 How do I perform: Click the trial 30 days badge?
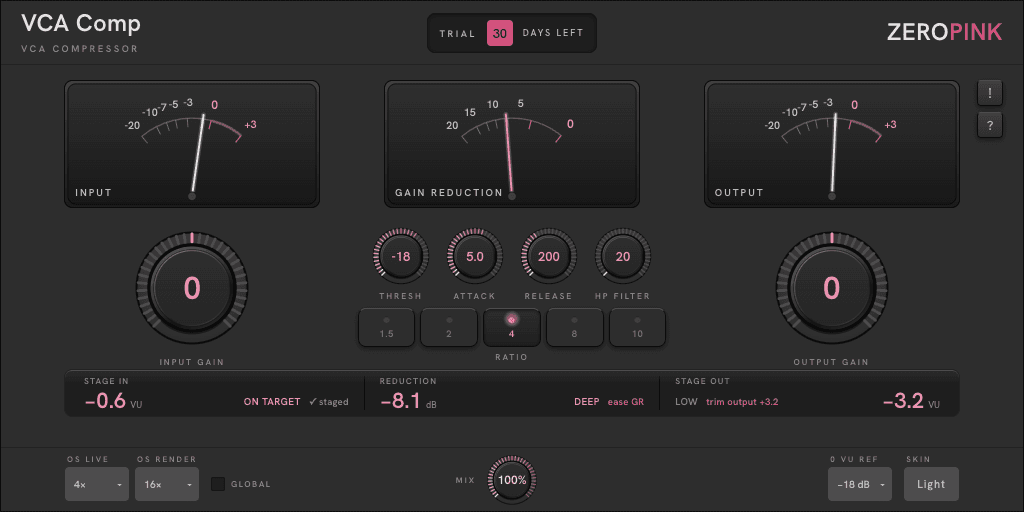click(512, 33)
